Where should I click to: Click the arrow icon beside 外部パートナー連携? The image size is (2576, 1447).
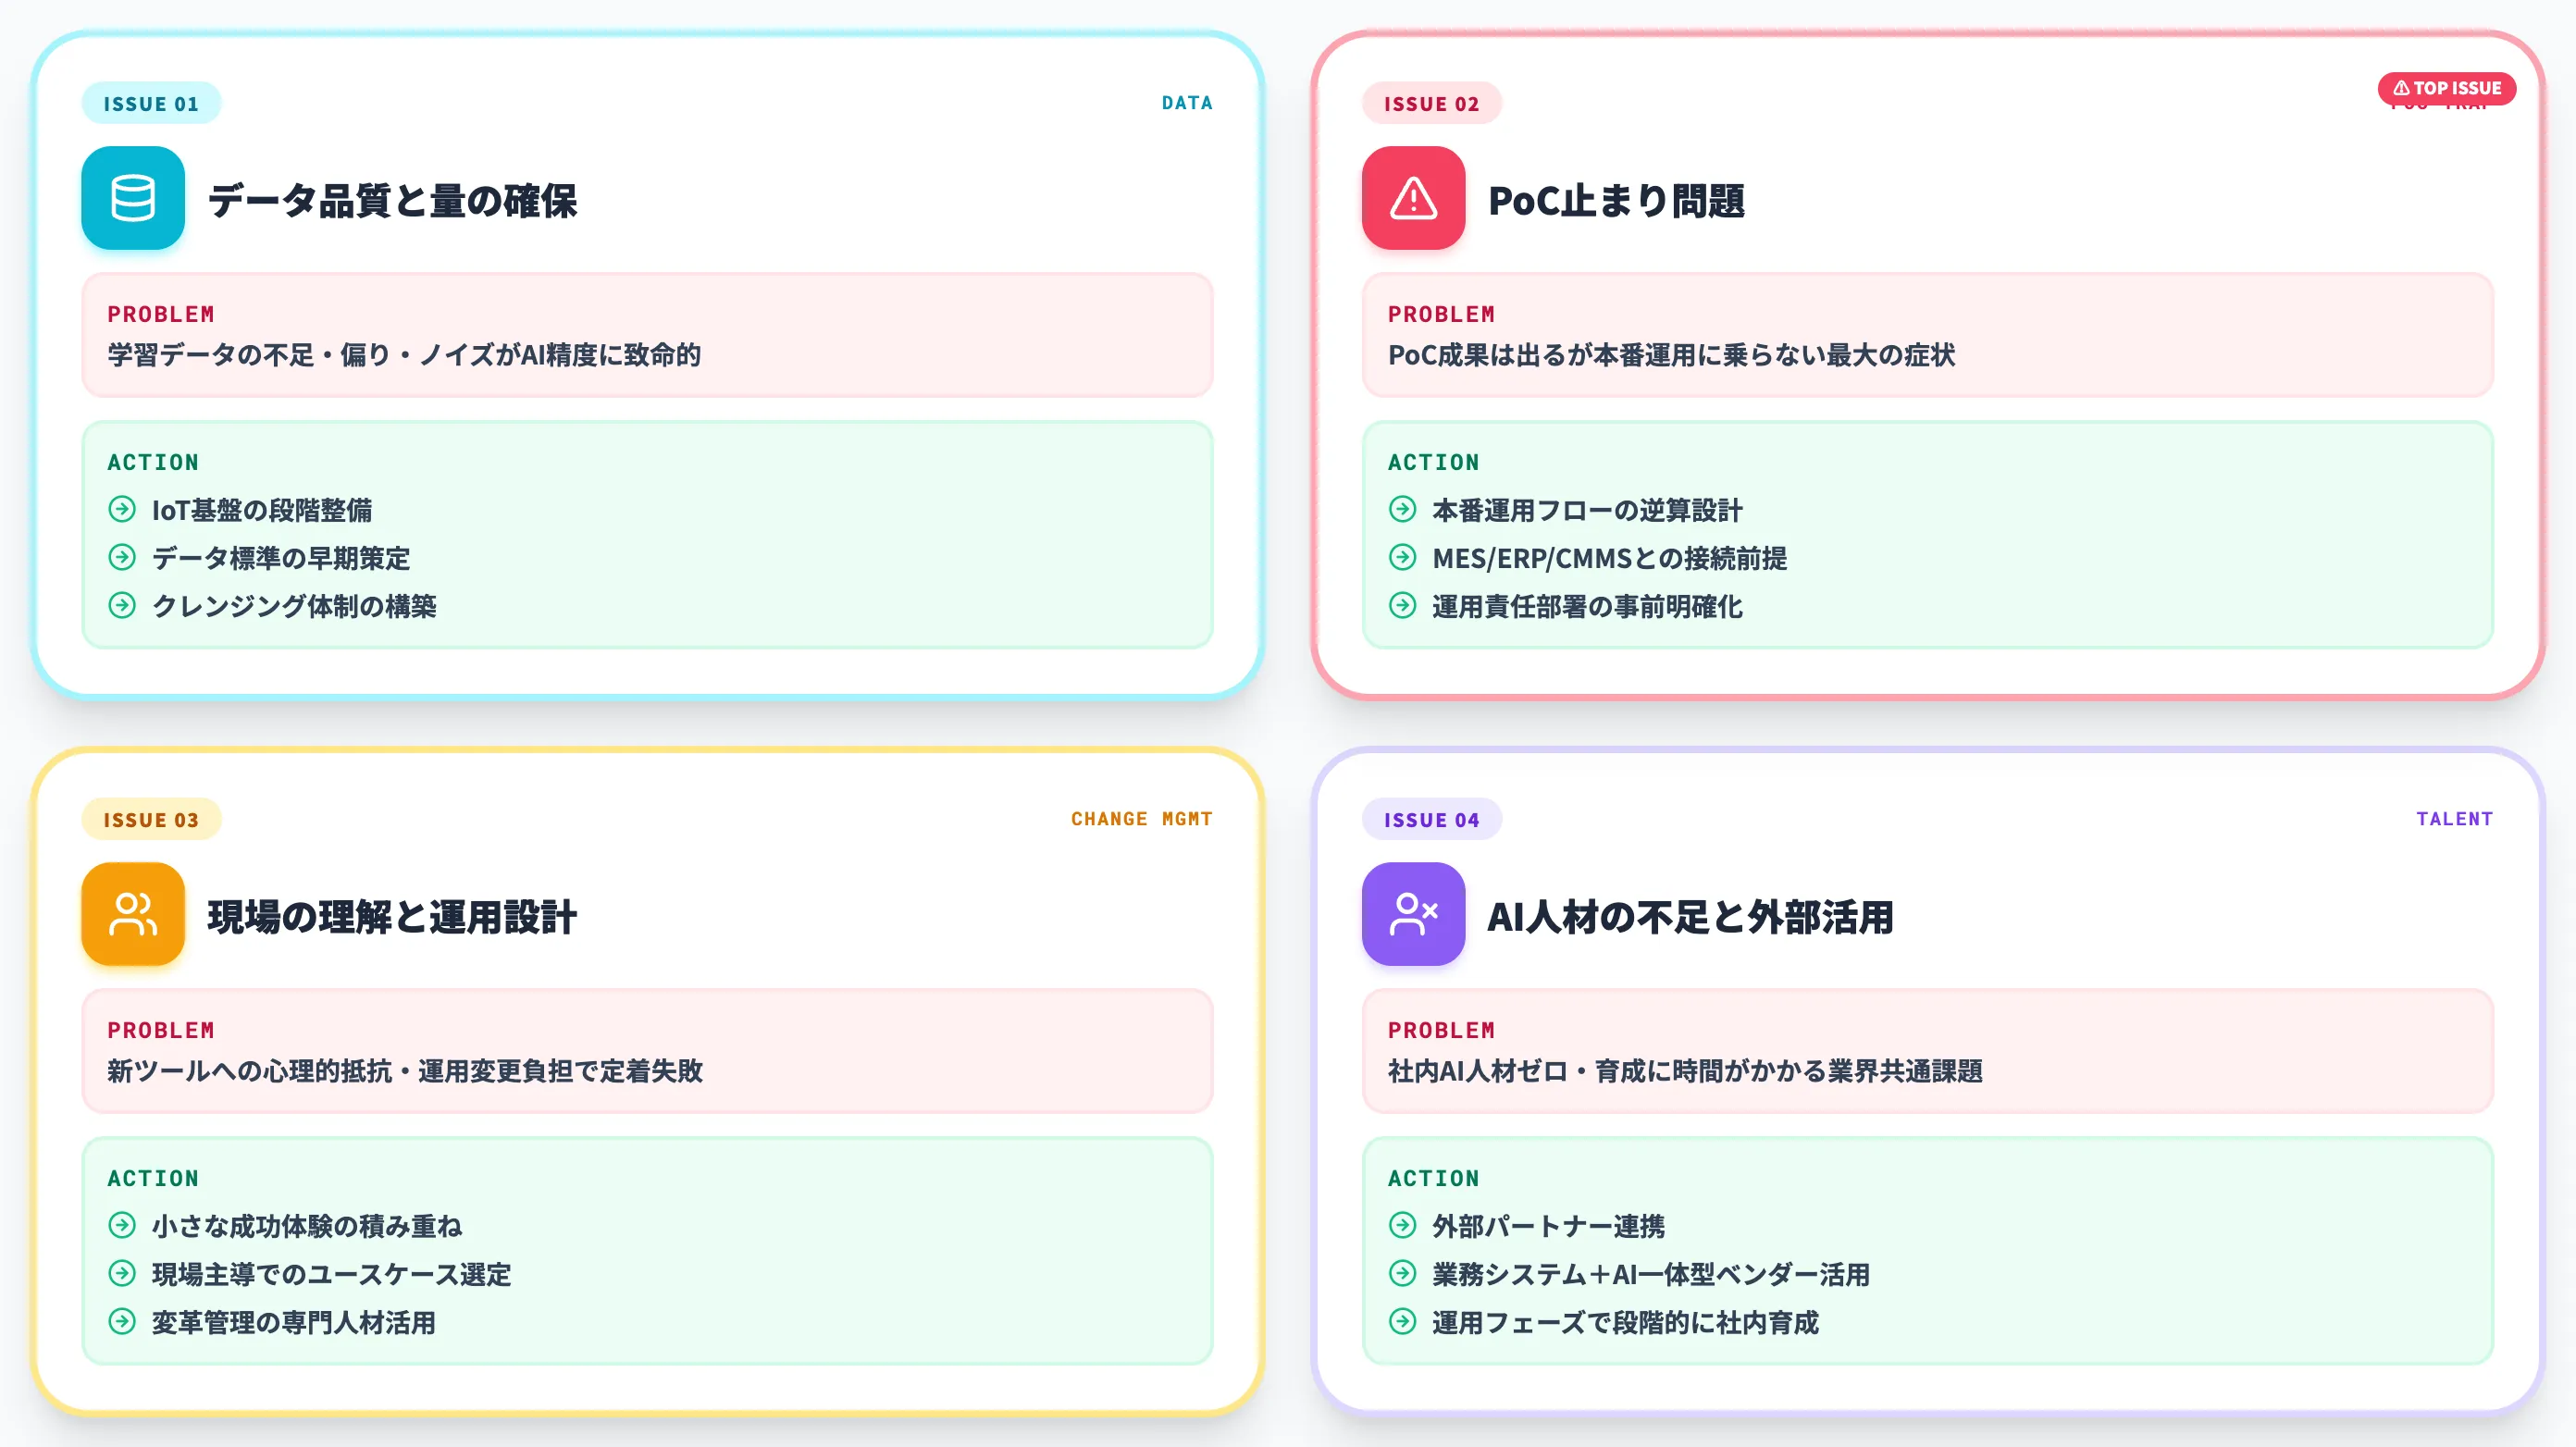(x=1402, y=1225)
